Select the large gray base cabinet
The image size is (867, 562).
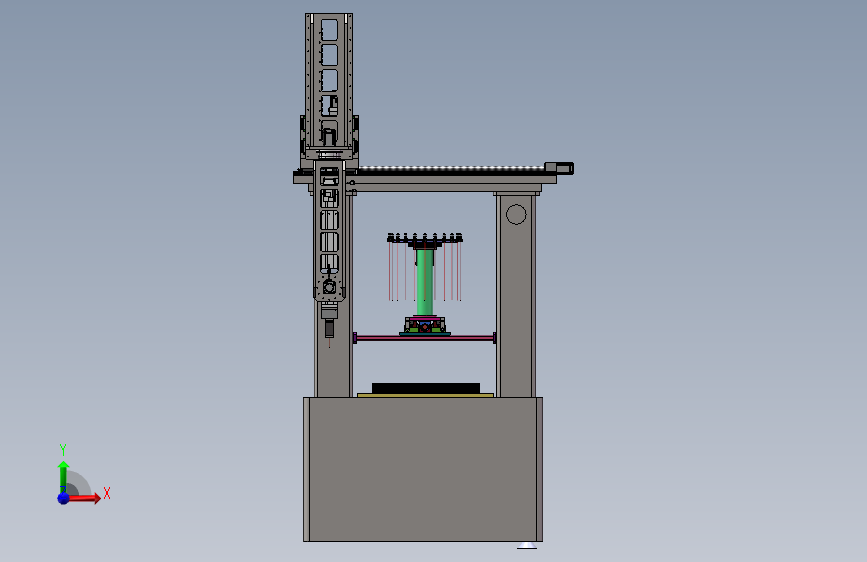coord(423,469)
